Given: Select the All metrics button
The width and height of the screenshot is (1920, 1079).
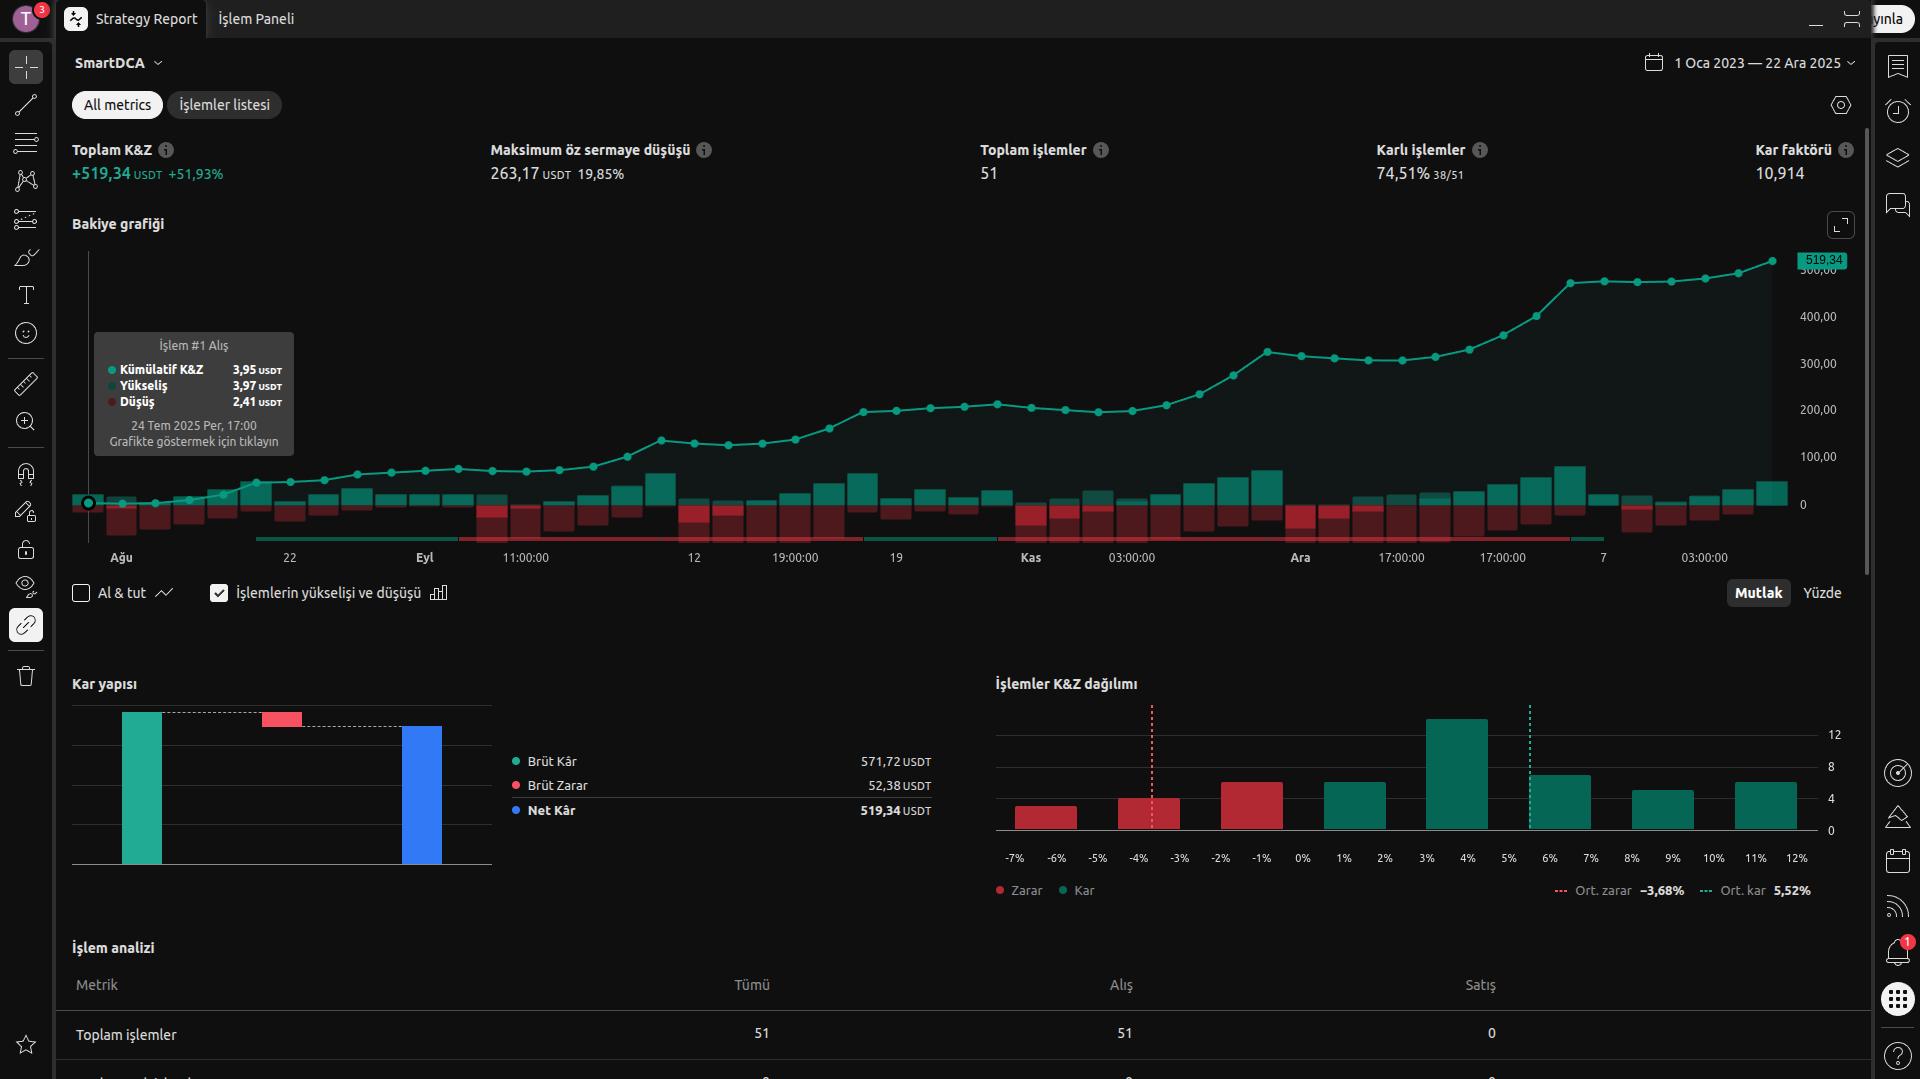Looking at the screenshot, I should [x=117, y=105].
